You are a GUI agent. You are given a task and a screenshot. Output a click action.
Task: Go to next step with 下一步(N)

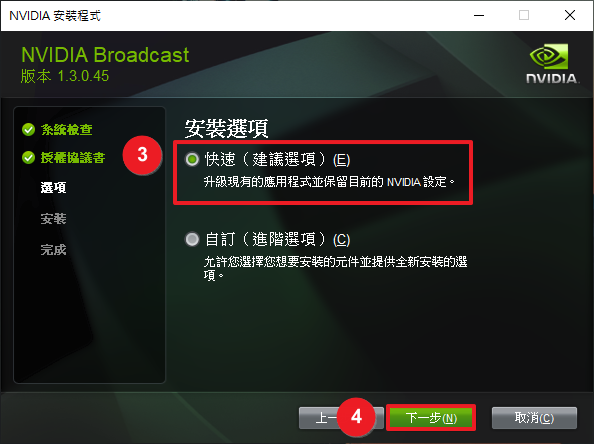pos(431,418)
